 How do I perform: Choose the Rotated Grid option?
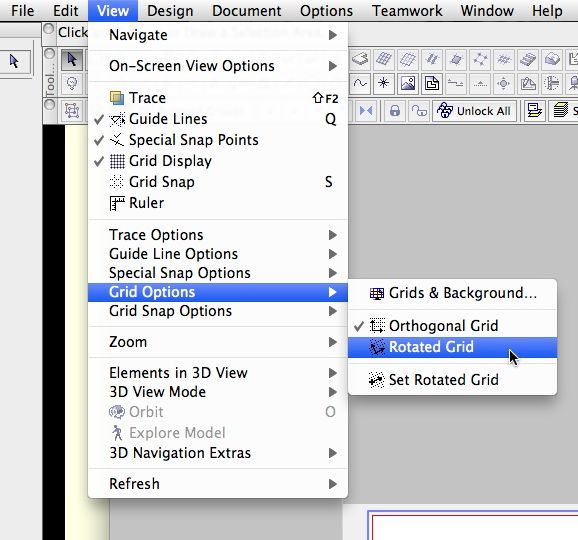click(x=452, y=347)
